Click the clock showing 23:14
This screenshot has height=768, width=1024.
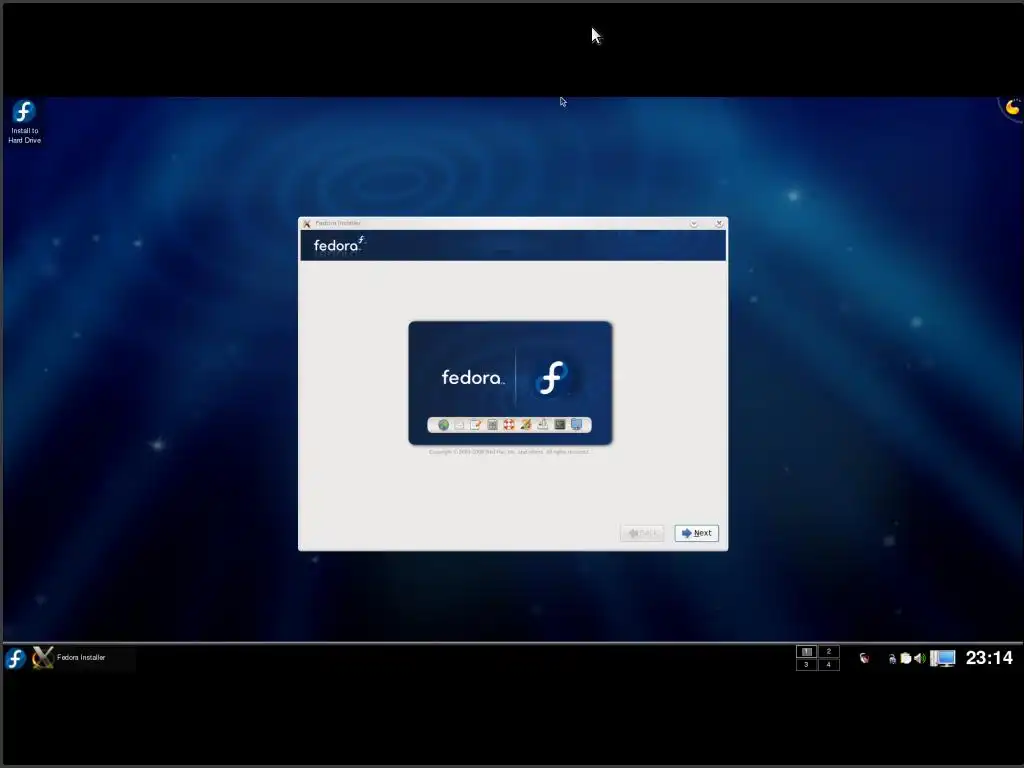coord(989,658)
